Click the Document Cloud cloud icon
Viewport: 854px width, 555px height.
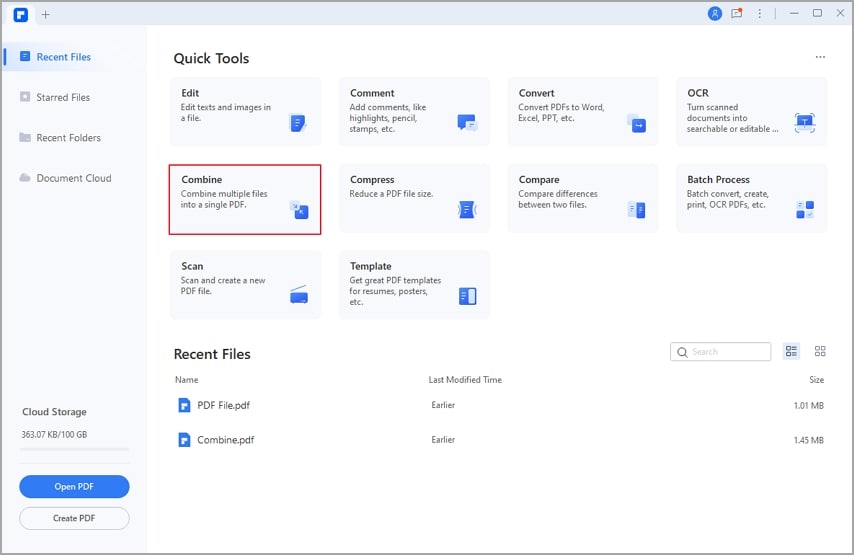pos(25,178)
